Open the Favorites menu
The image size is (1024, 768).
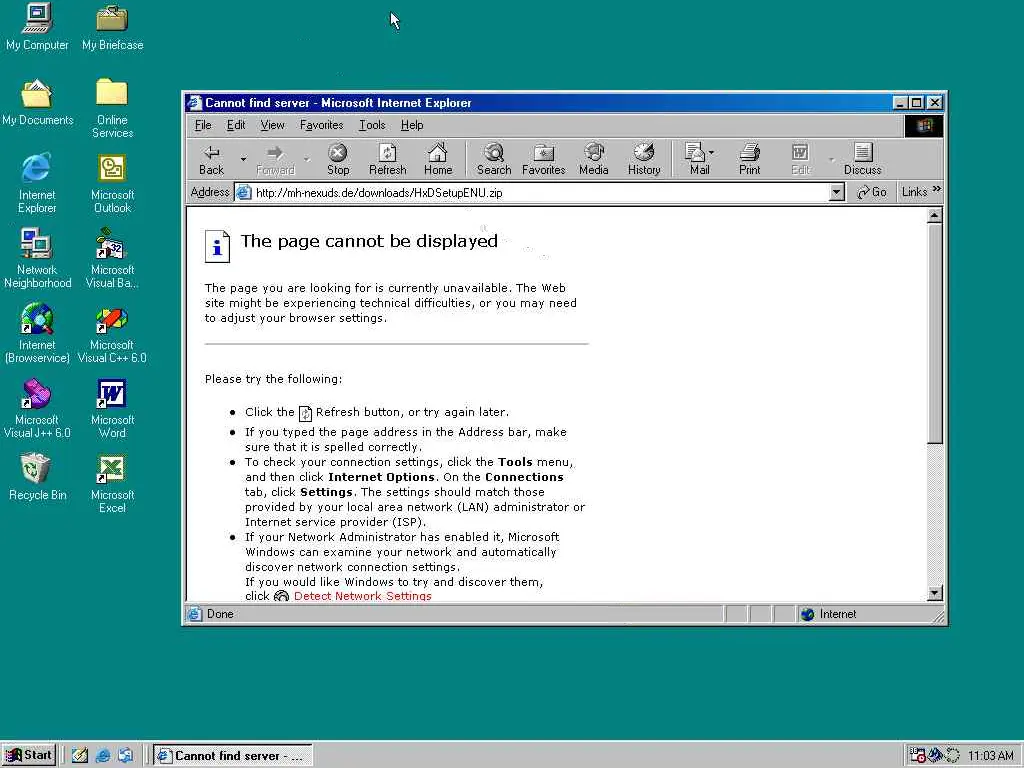321,125
